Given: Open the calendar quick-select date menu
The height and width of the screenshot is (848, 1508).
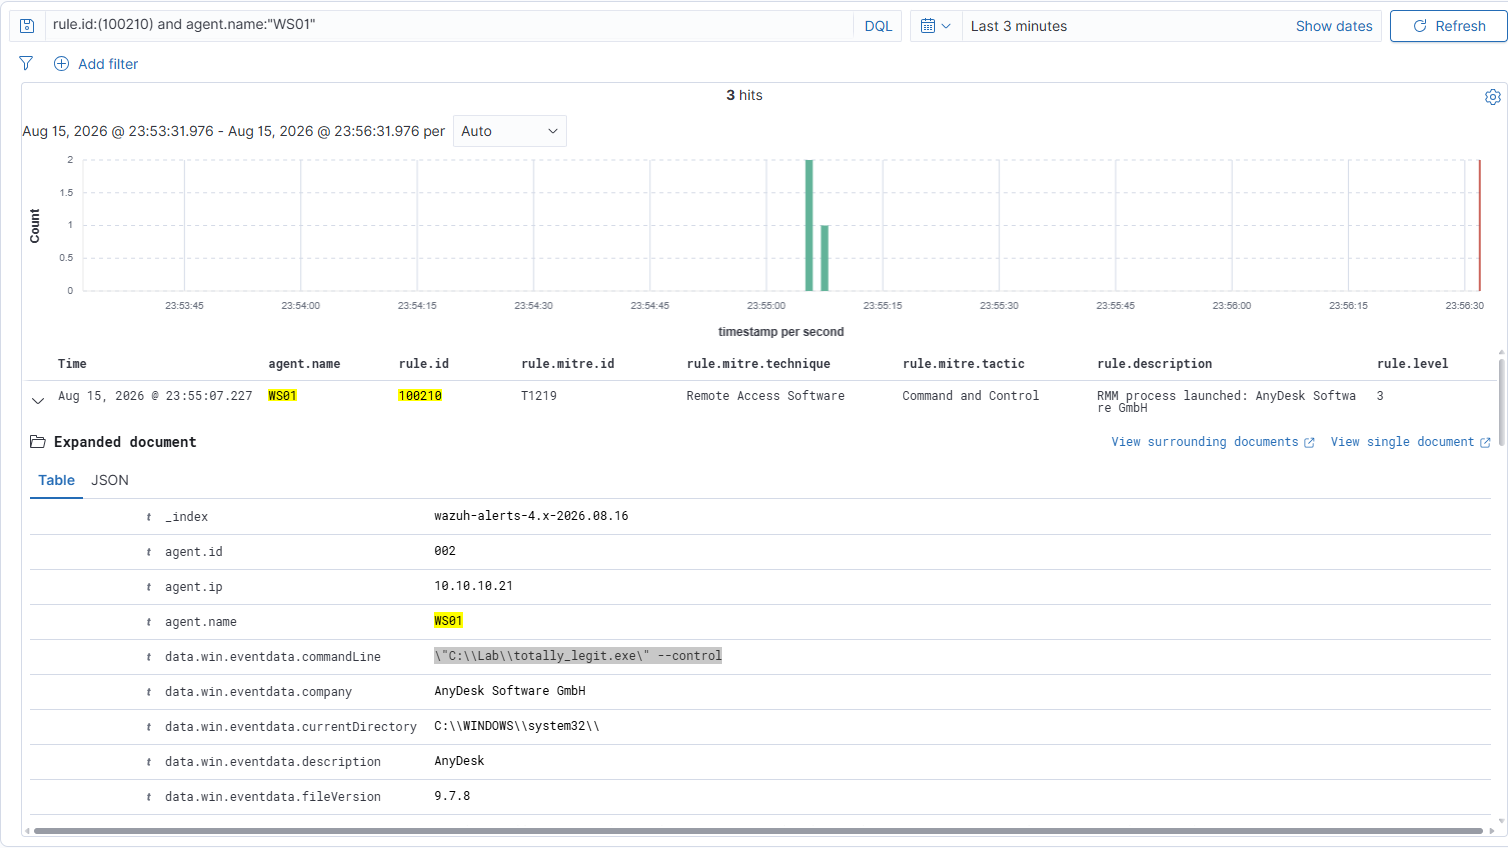Looking at the screenshot, I should [936, 26].
